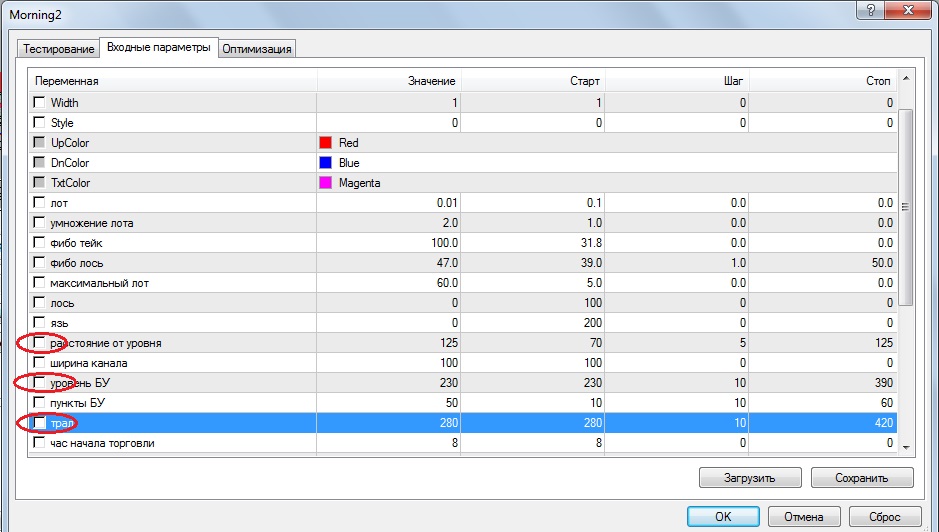This screenshot has width=939, height=532.
Task: Click the Значение column header
Action: pos(389,81)
